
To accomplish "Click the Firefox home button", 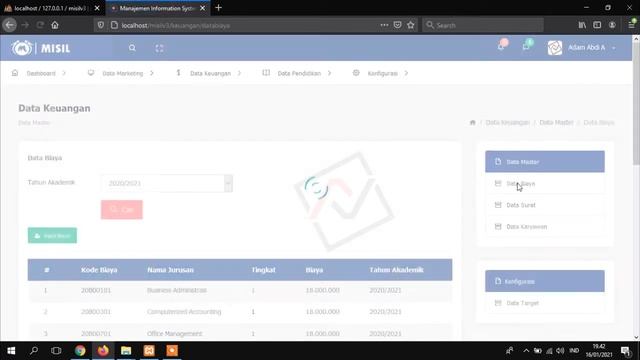I will pos(55,25).
